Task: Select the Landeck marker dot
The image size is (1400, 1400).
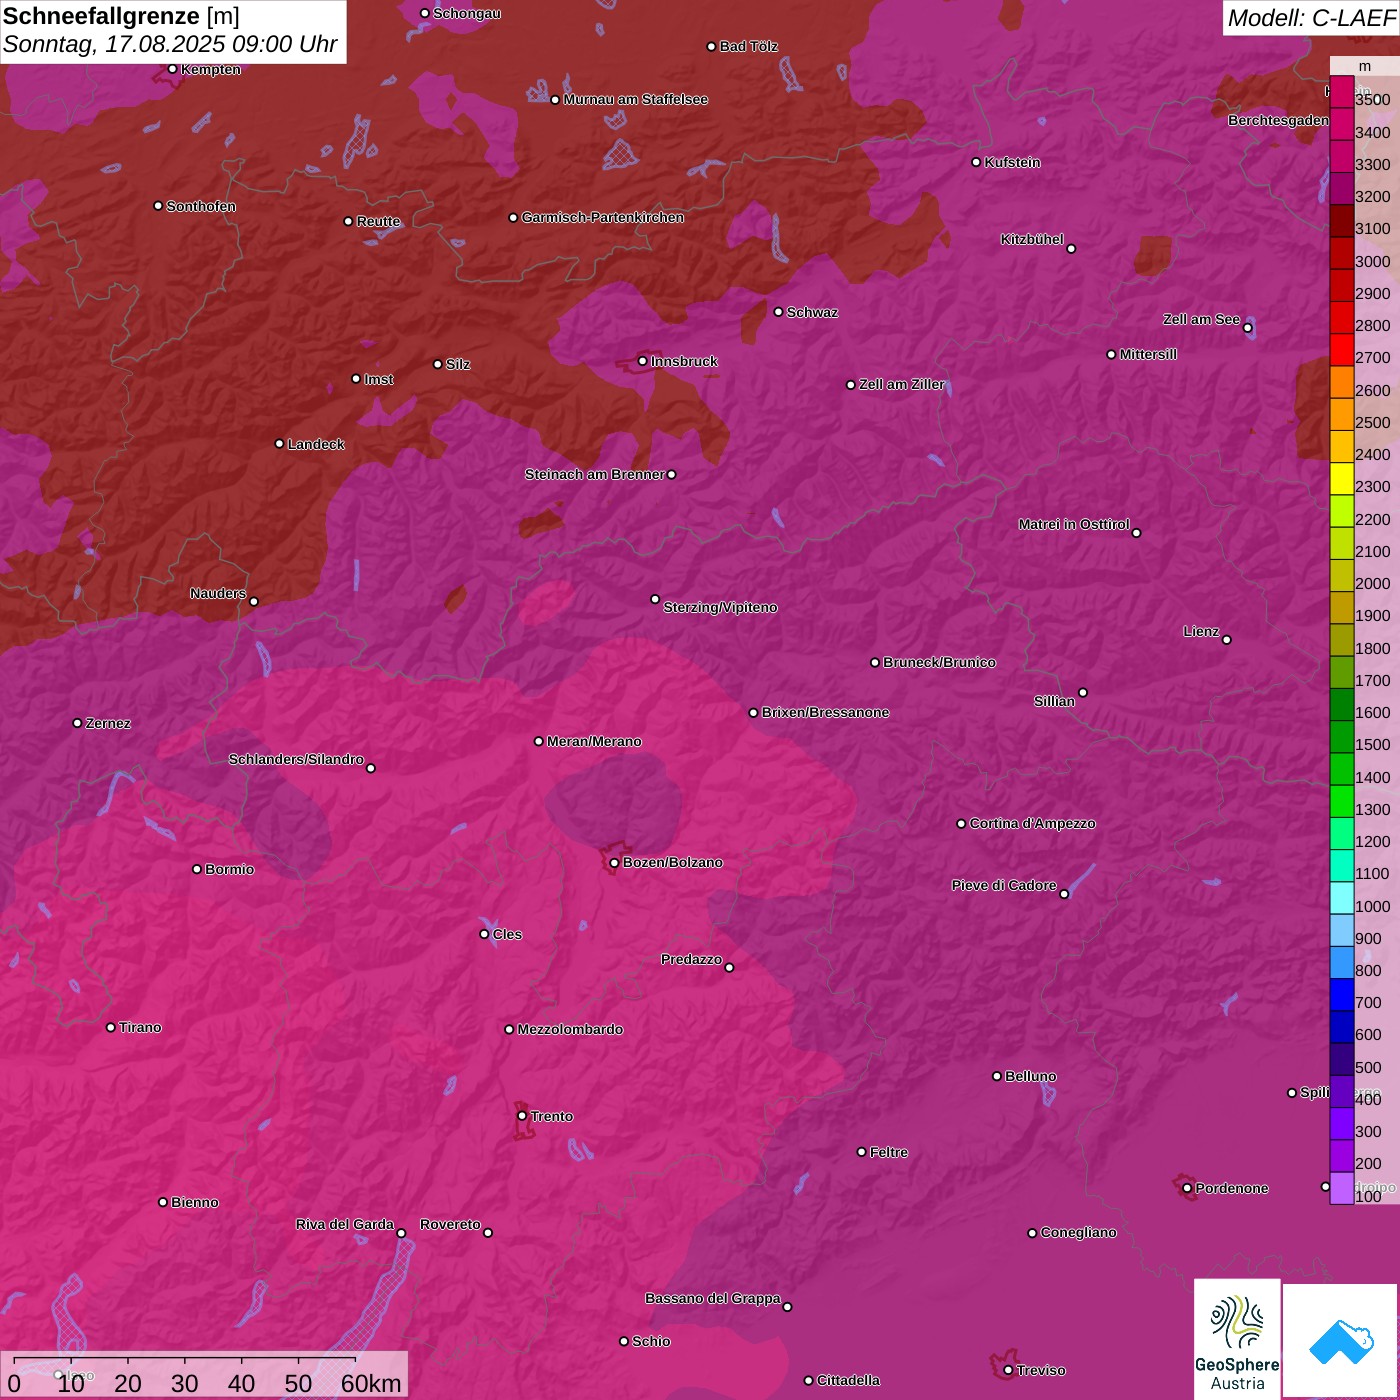Action: coord(279,444)
